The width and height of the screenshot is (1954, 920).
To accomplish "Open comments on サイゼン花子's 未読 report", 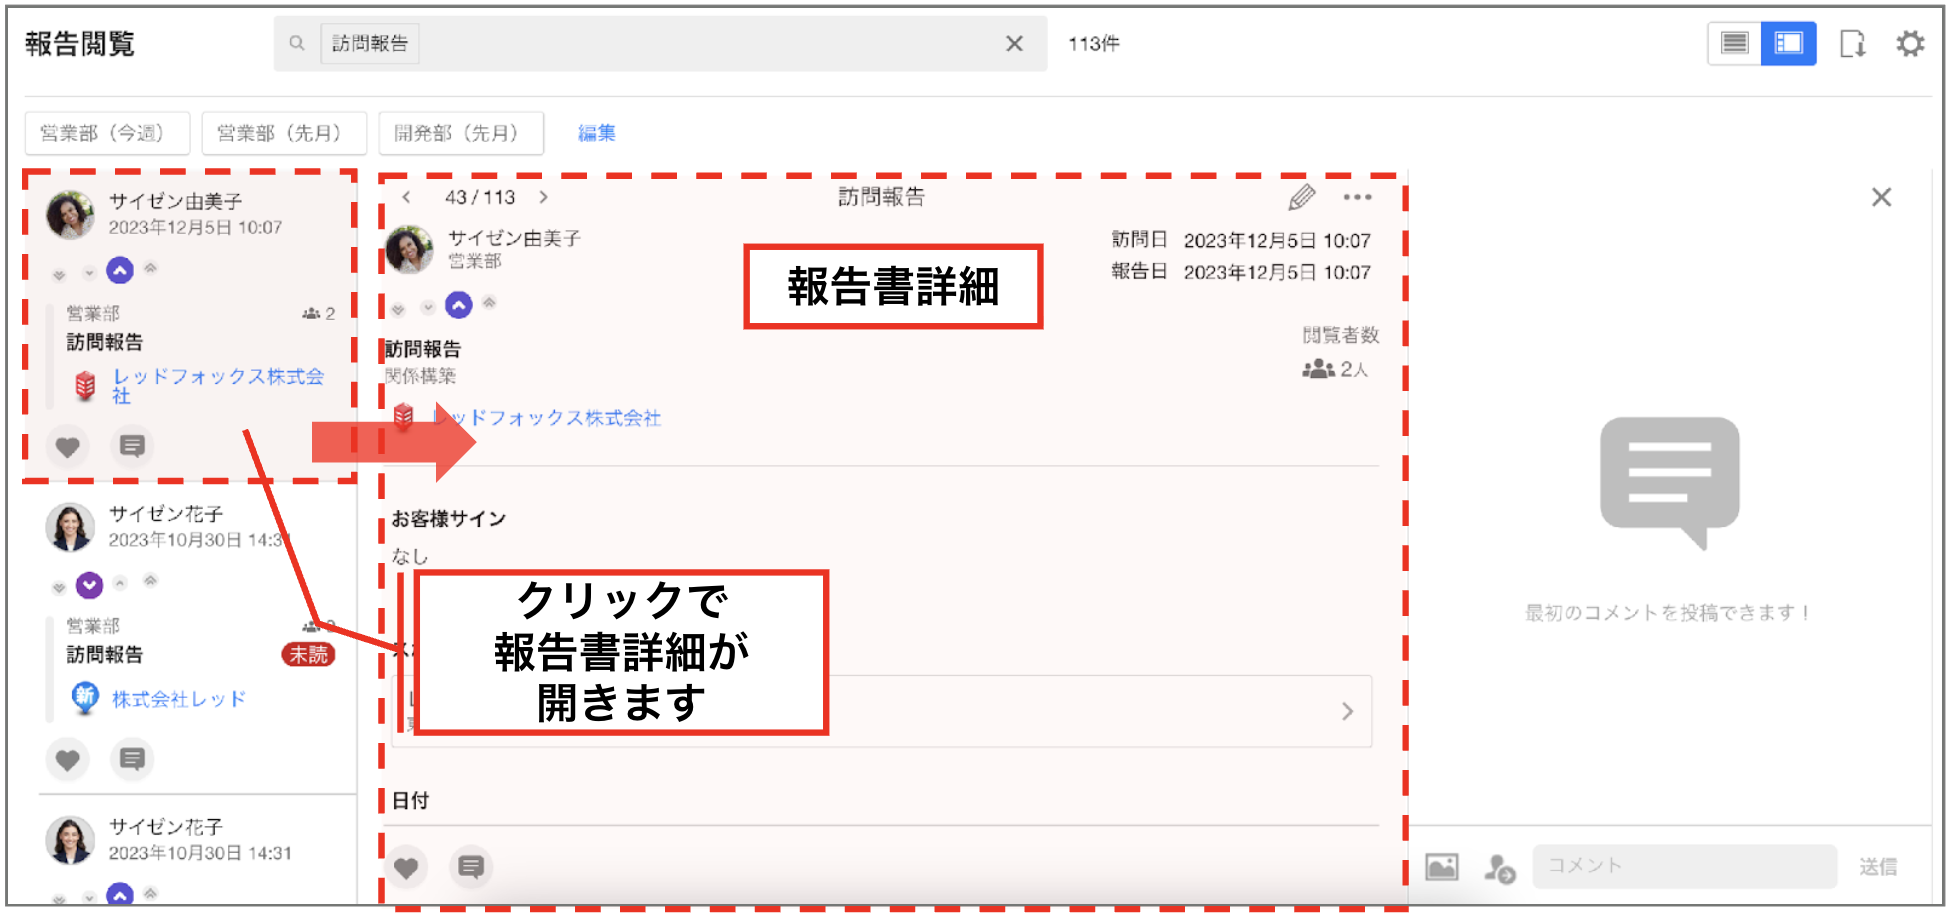I will tap(132, 759).
